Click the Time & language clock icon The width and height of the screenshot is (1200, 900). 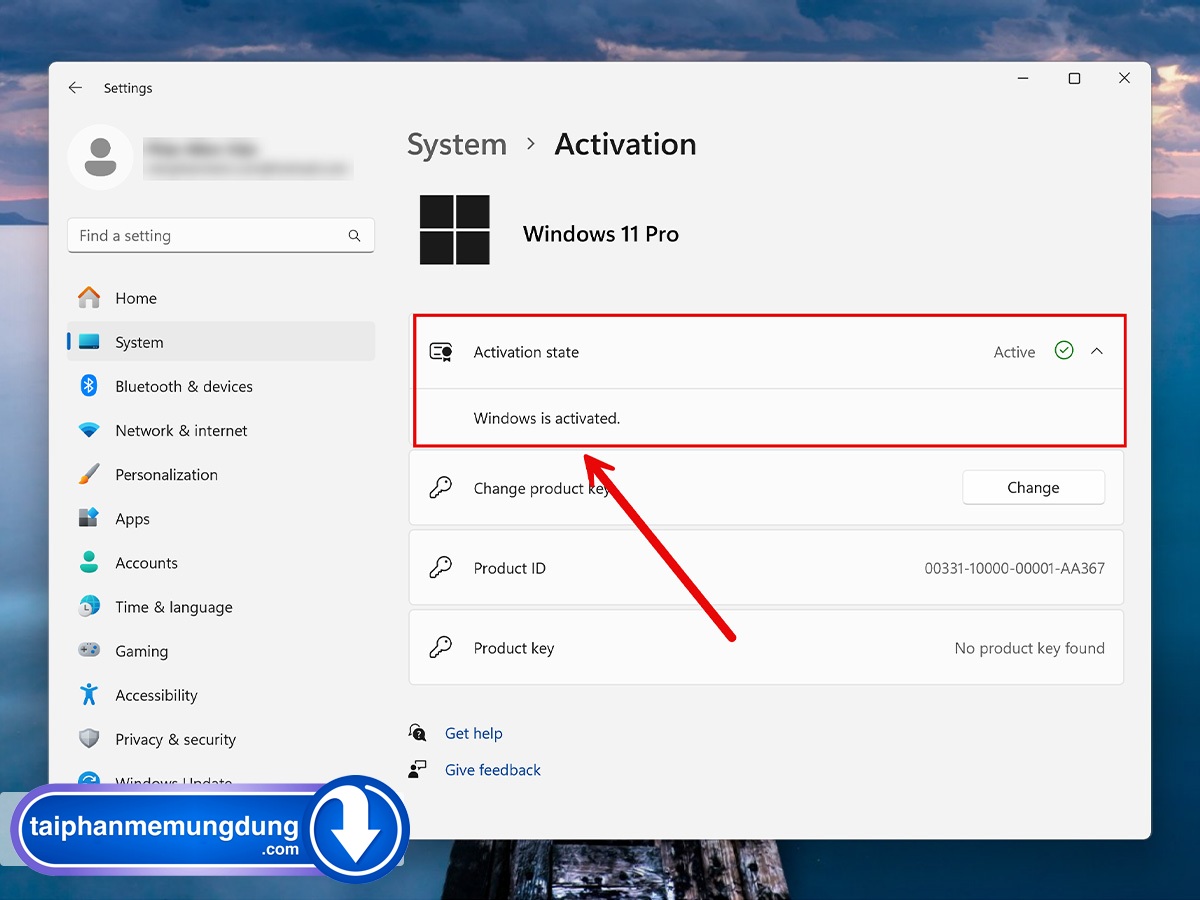click(x=89, y=606)
